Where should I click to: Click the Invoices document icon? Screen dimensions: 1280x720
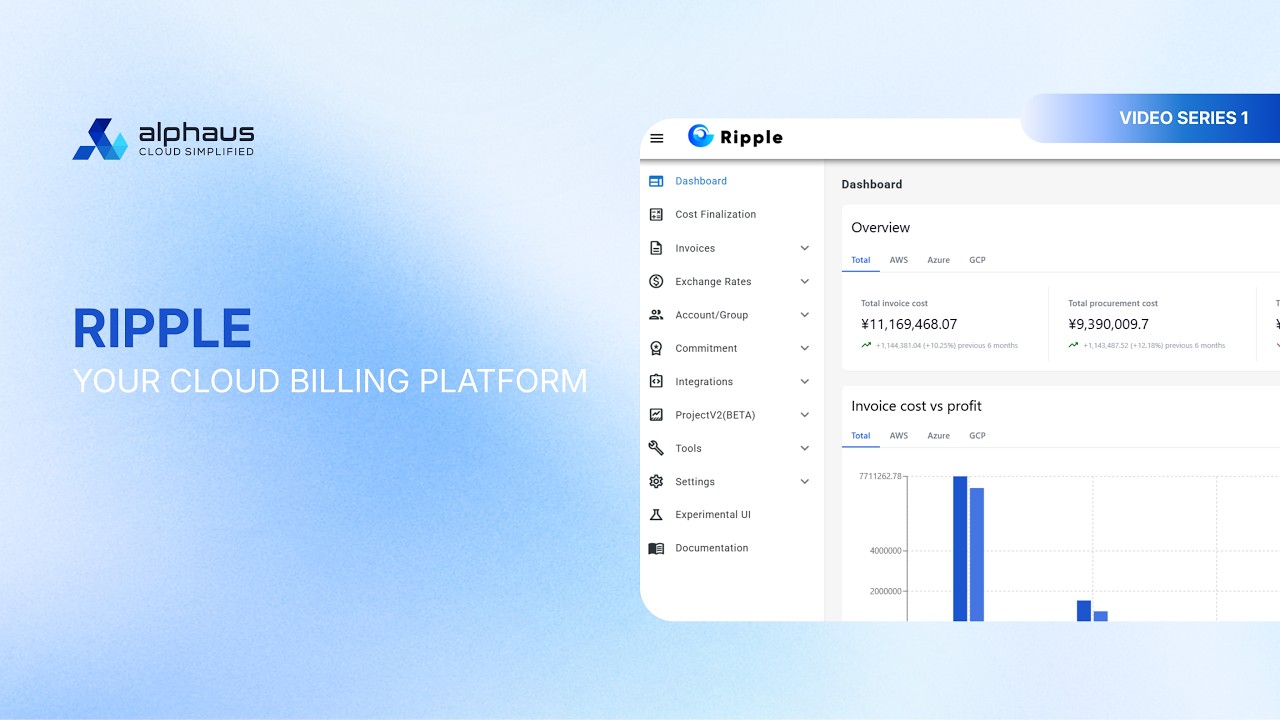click(656, 248)
